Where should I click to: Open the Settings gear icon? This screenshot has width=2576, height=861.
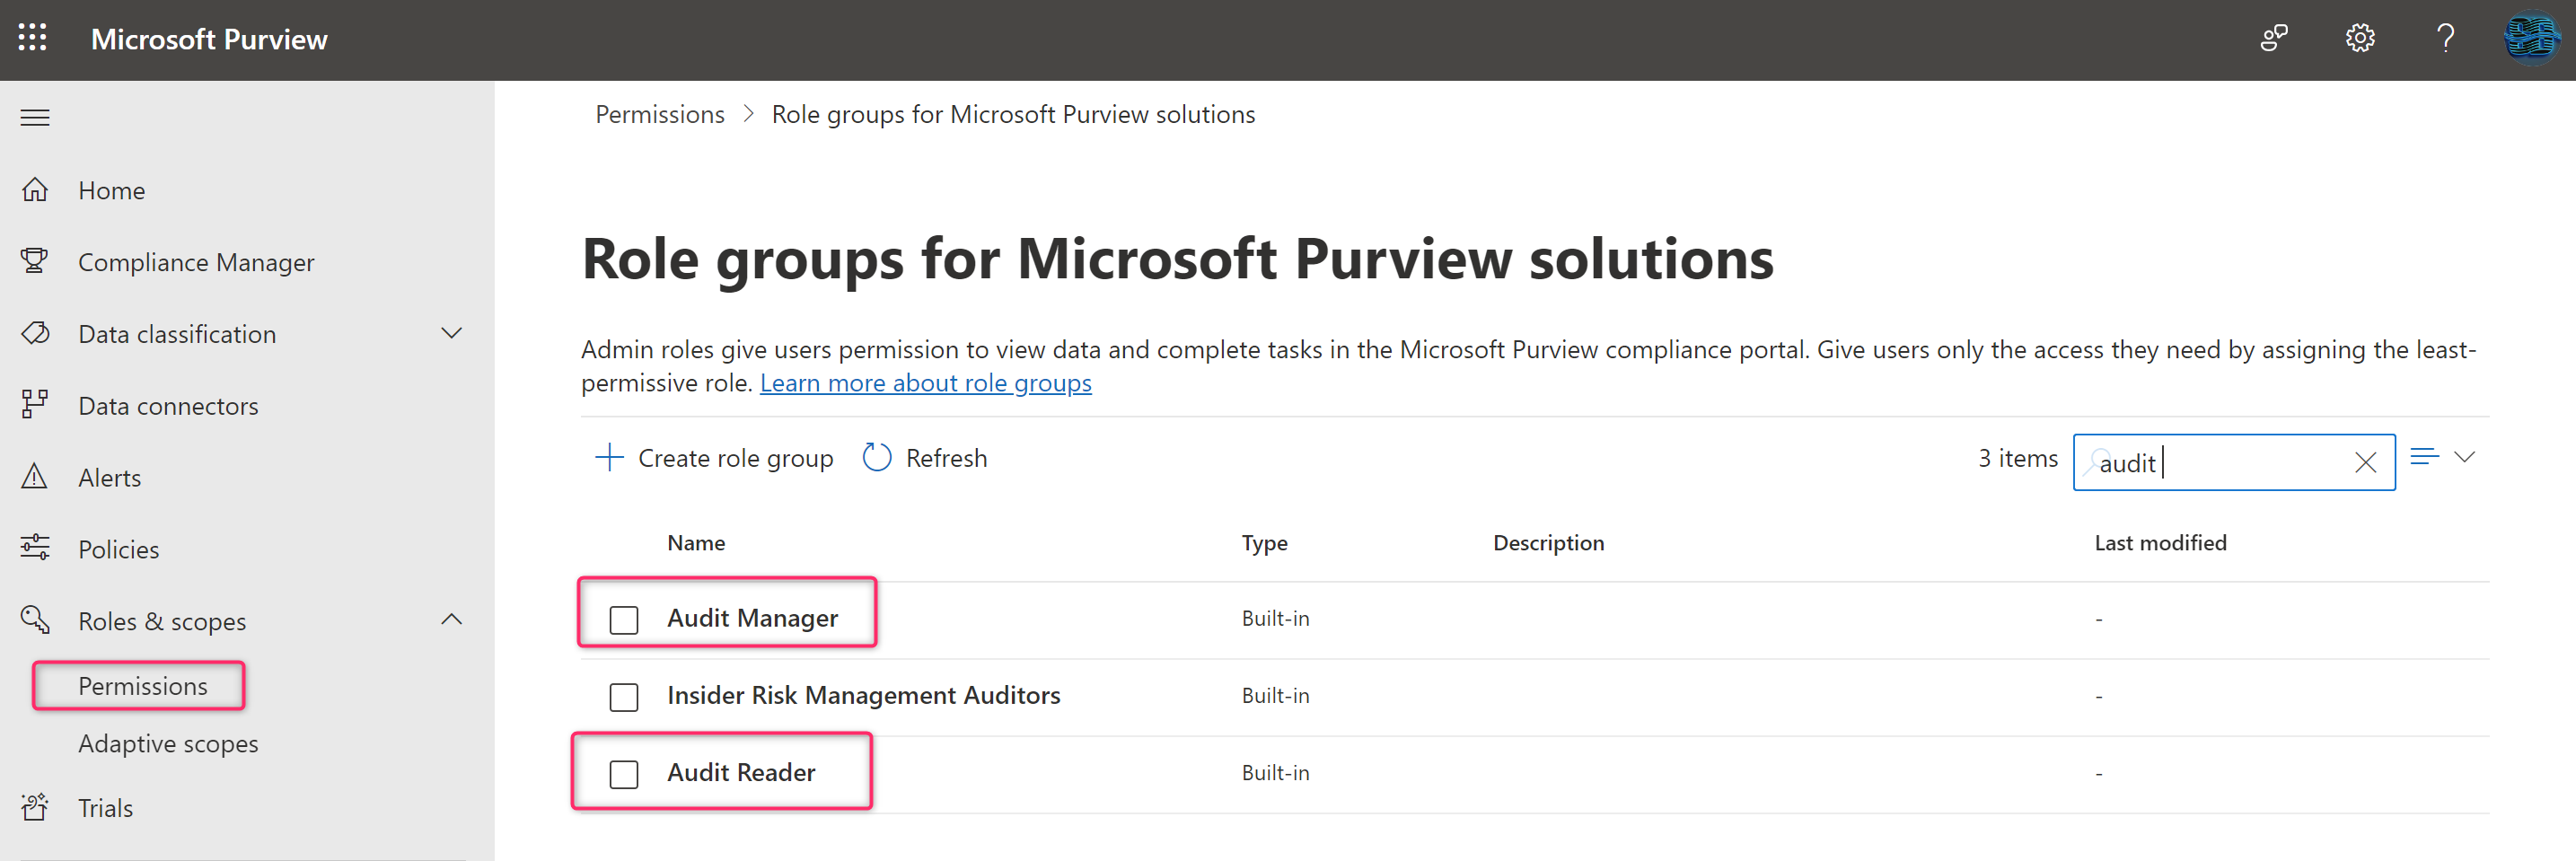[x=2359, y=38]
